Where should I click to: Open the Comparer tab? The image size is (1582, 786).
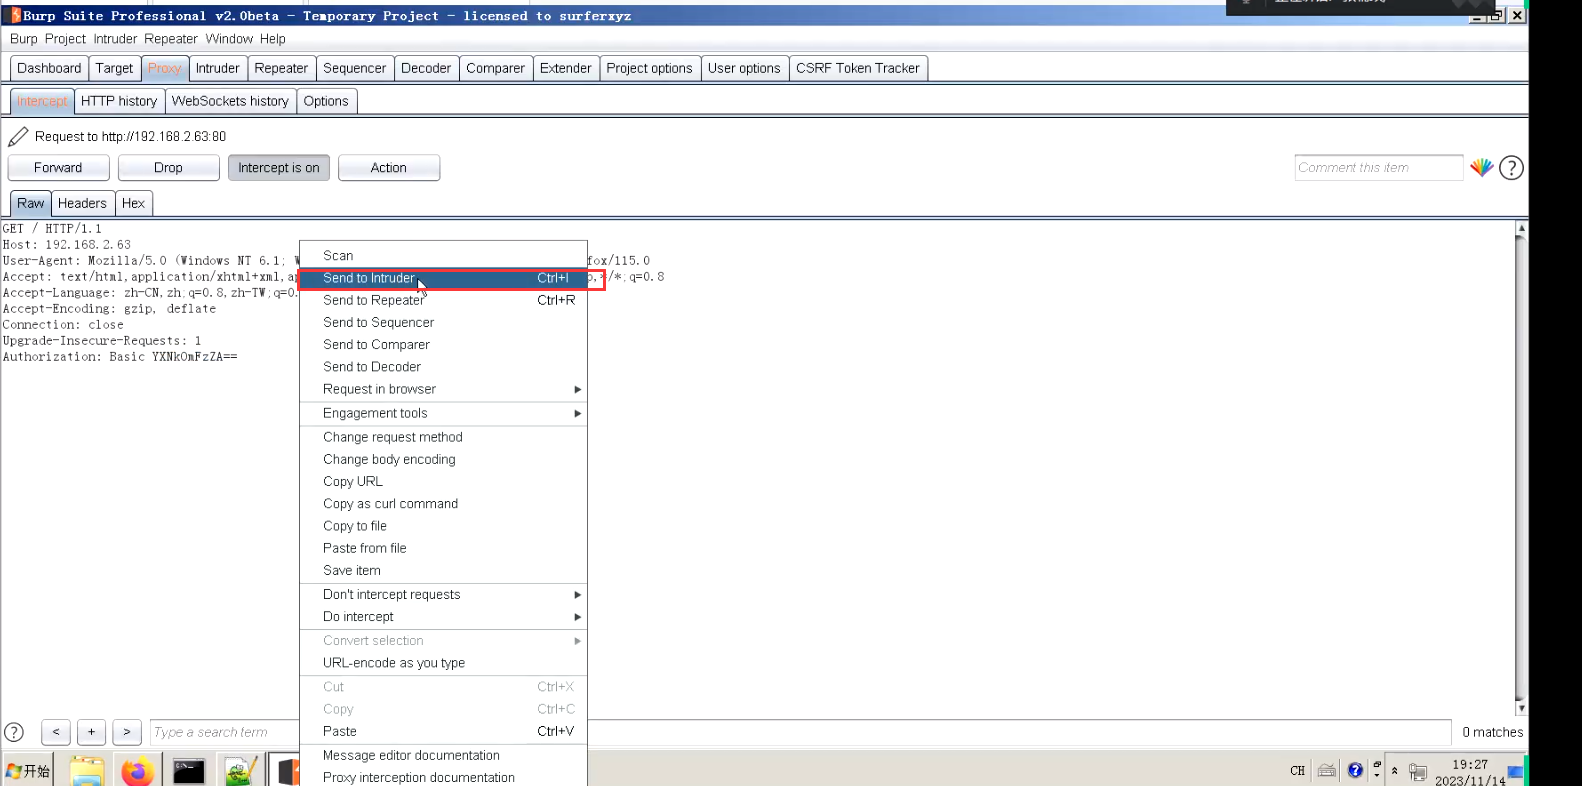point(495,68)
